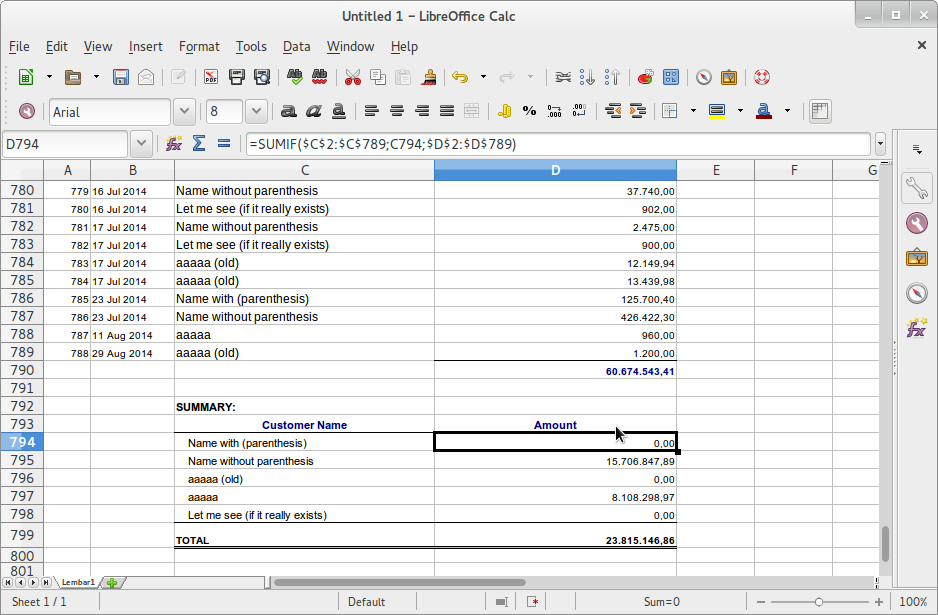Apply currency number format
938x615 pixels.
(x=504, y=111)
